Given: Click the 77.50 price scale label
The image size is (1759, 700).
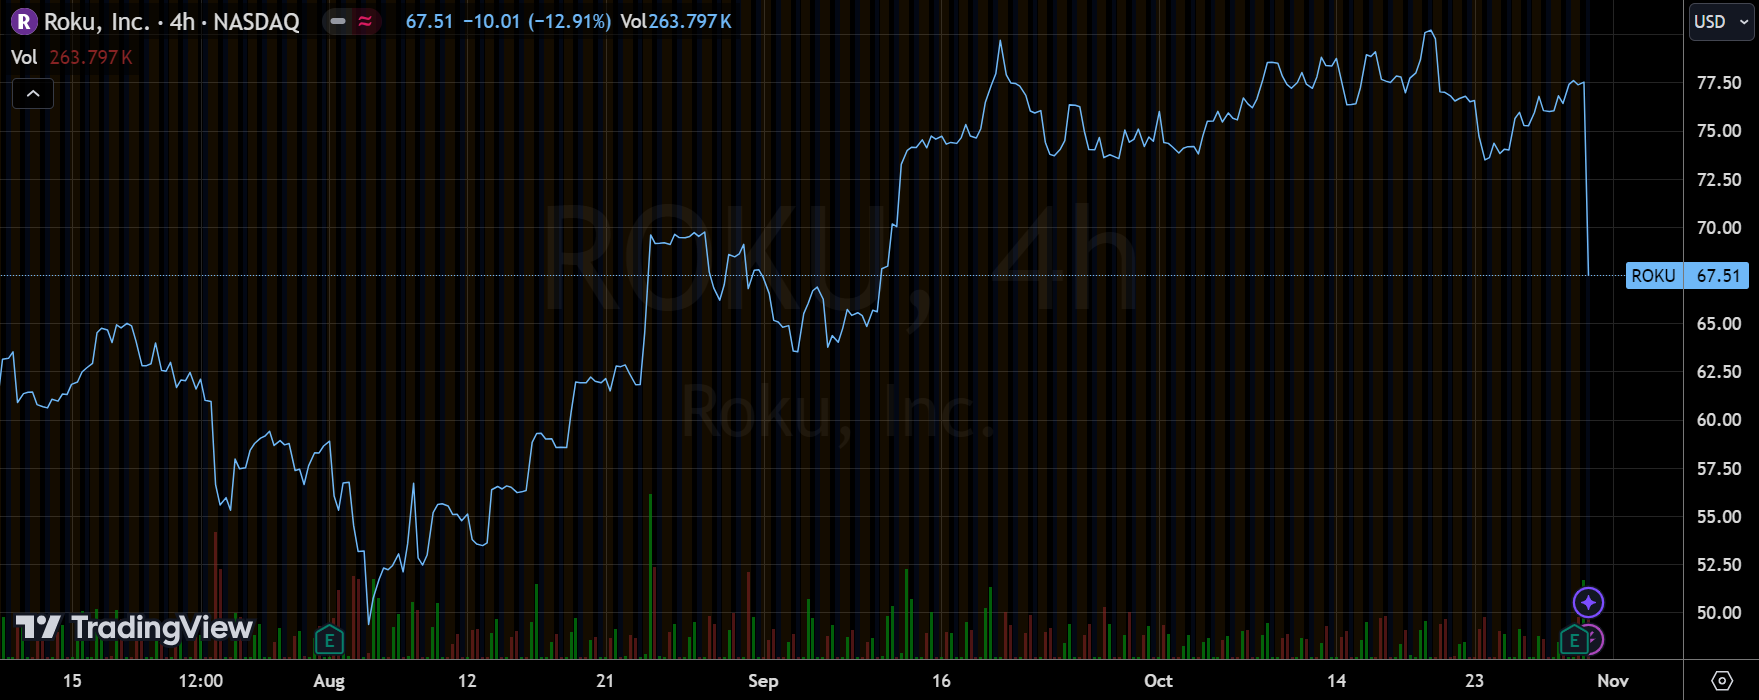Looking at the screenshot, I should [1719, 83].
